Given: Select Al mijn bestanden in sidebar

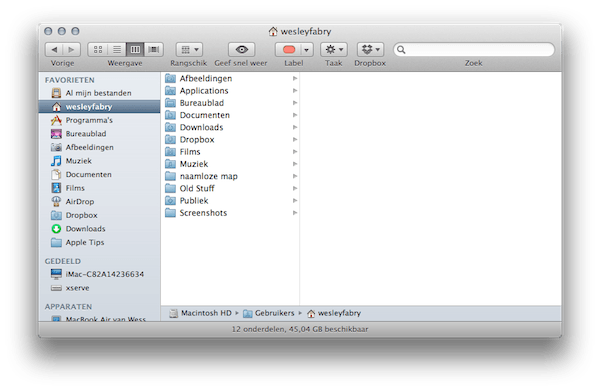Looking at the screenshot, I should 99,93.
